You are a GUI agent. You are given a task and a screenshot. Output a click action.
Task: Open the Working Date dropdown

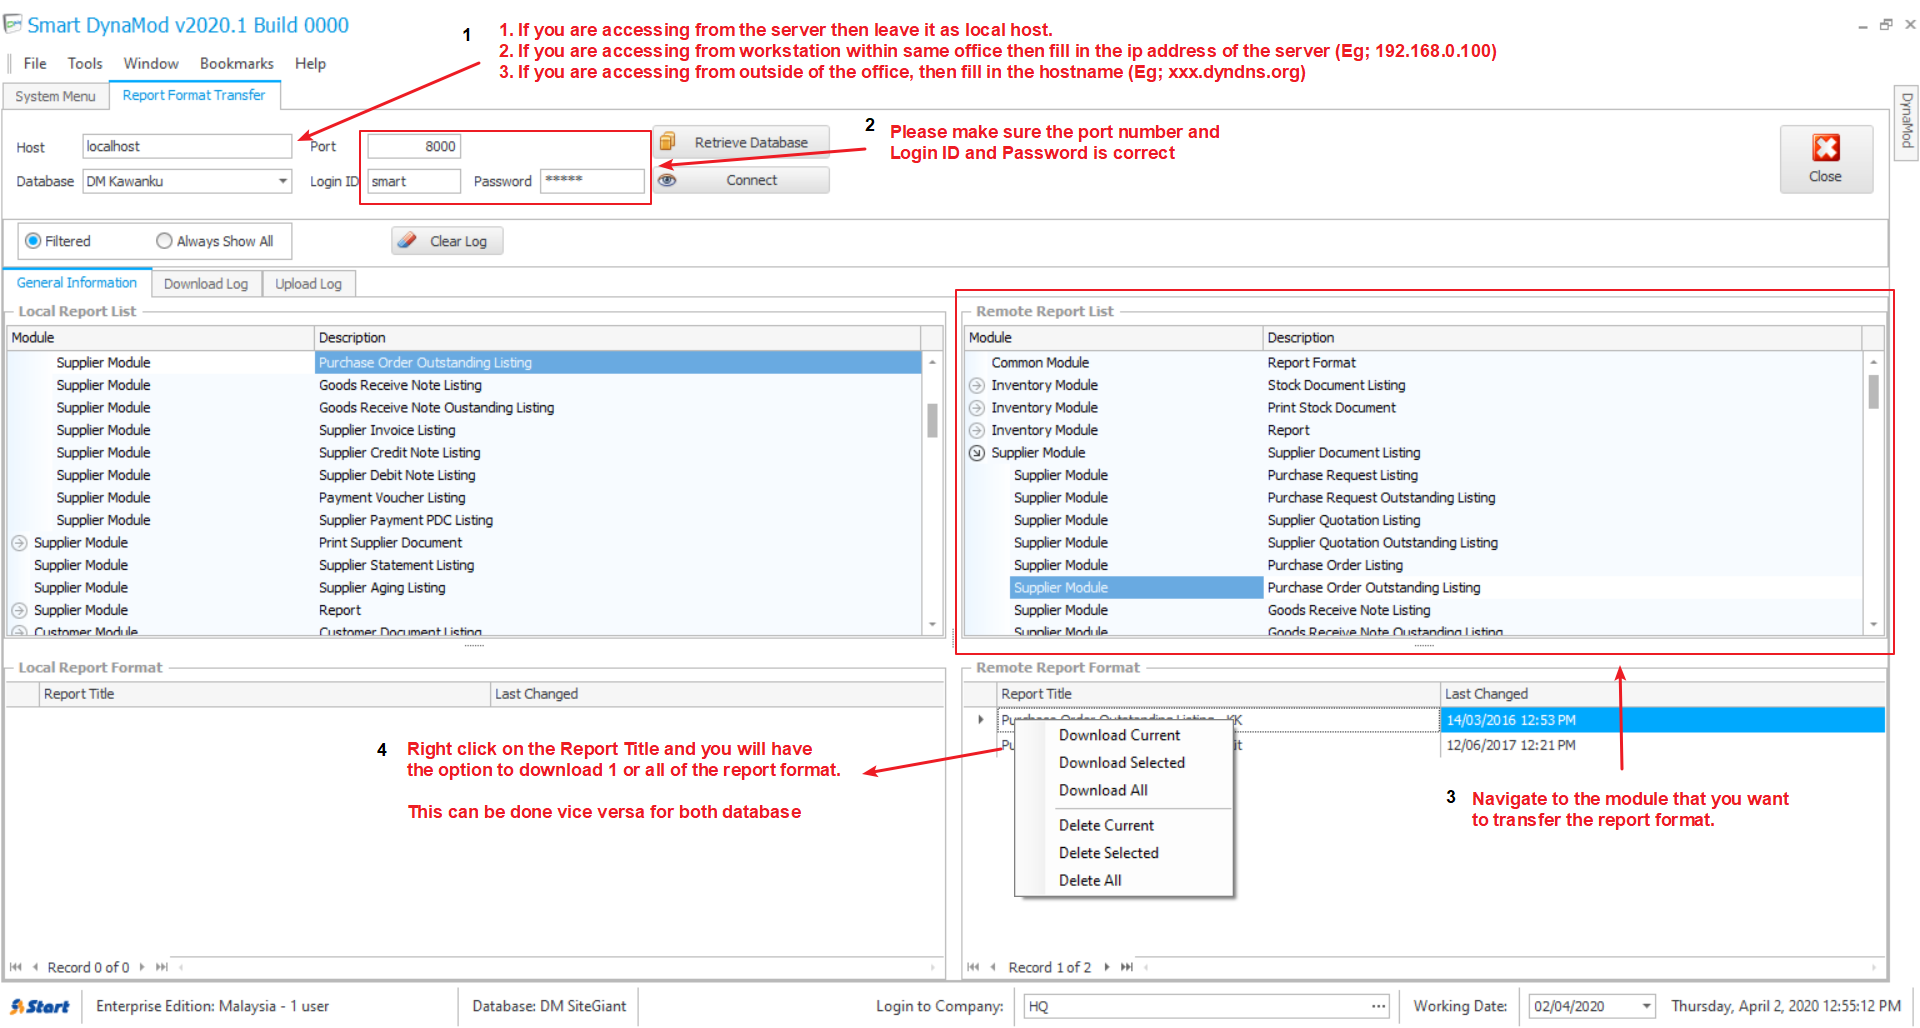click(x=1645, y=1006)
